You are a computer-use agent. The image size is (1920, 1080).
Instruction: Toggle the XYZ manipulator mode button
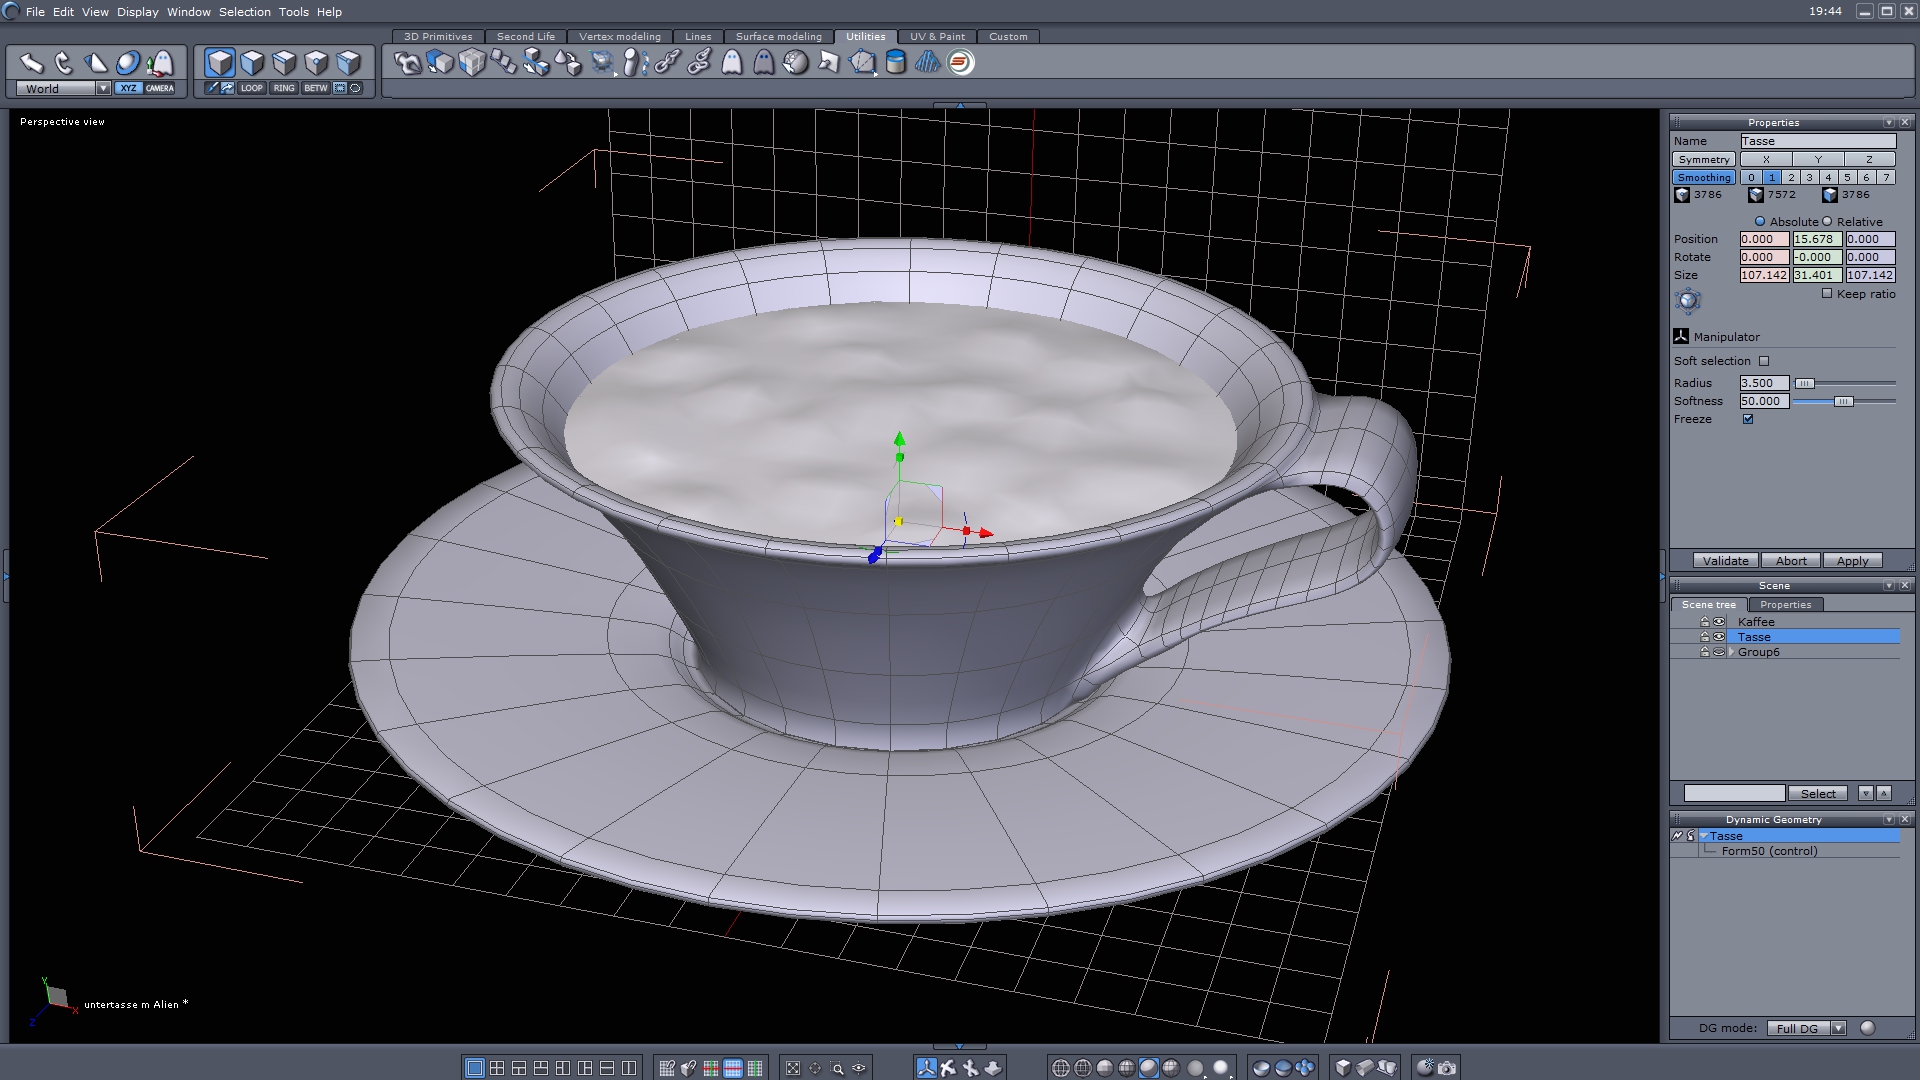[x=128, y=88]
